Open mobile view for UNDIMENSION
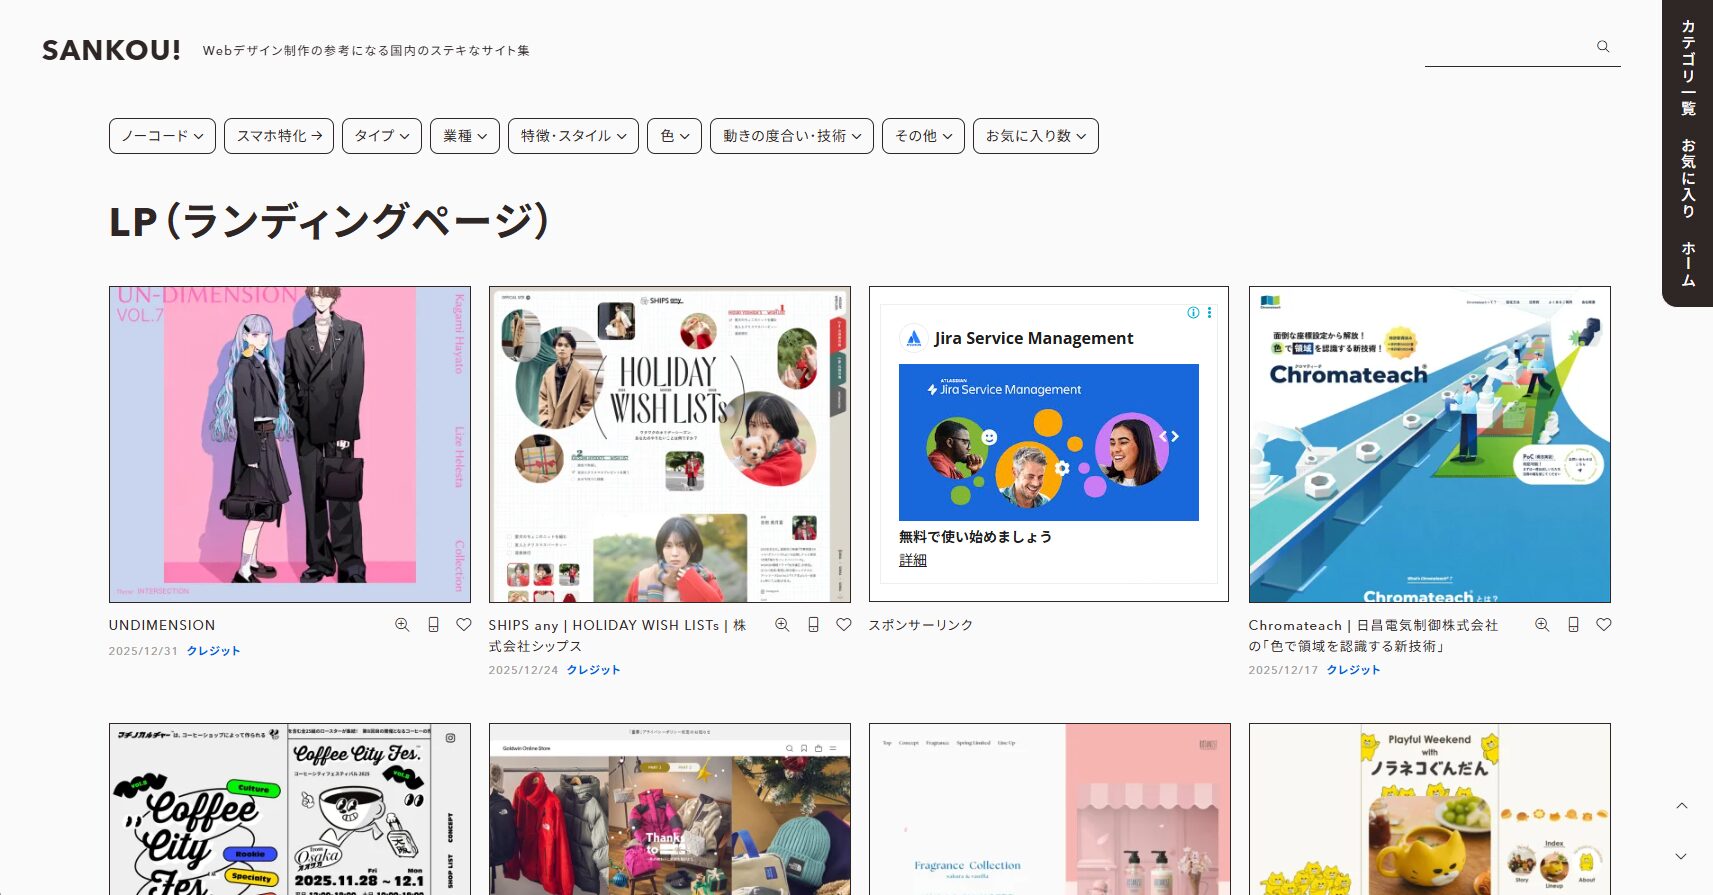This screenshot has height=895, width=1713. [433, 625]
